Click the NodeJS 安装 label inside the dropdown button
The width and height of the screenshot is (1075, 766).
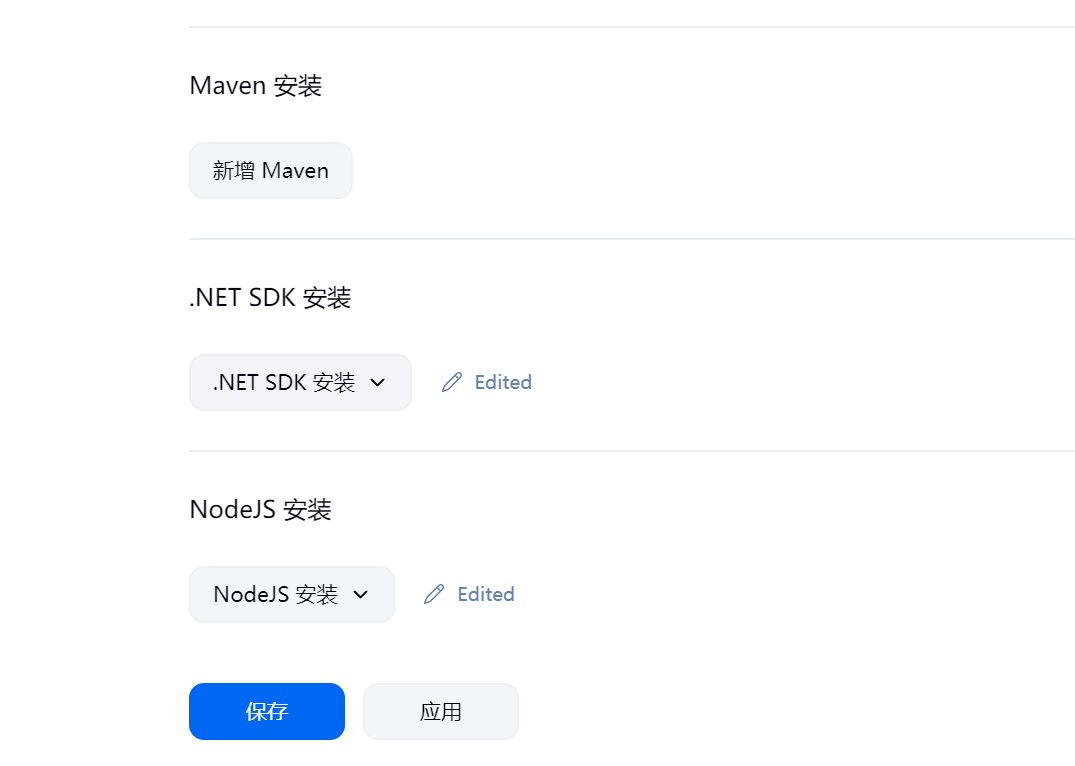(275, 594)
